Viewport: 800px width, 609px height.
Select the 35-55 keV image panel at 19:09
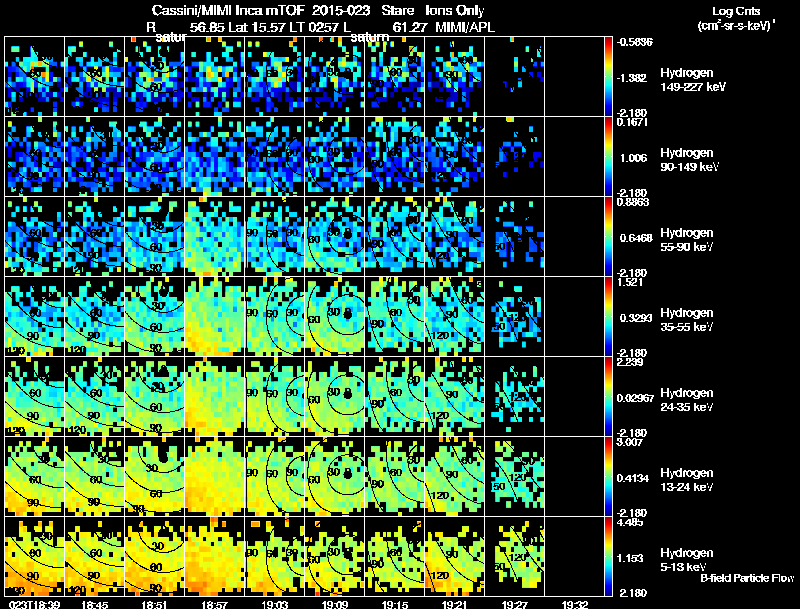(x=335, y=317)
